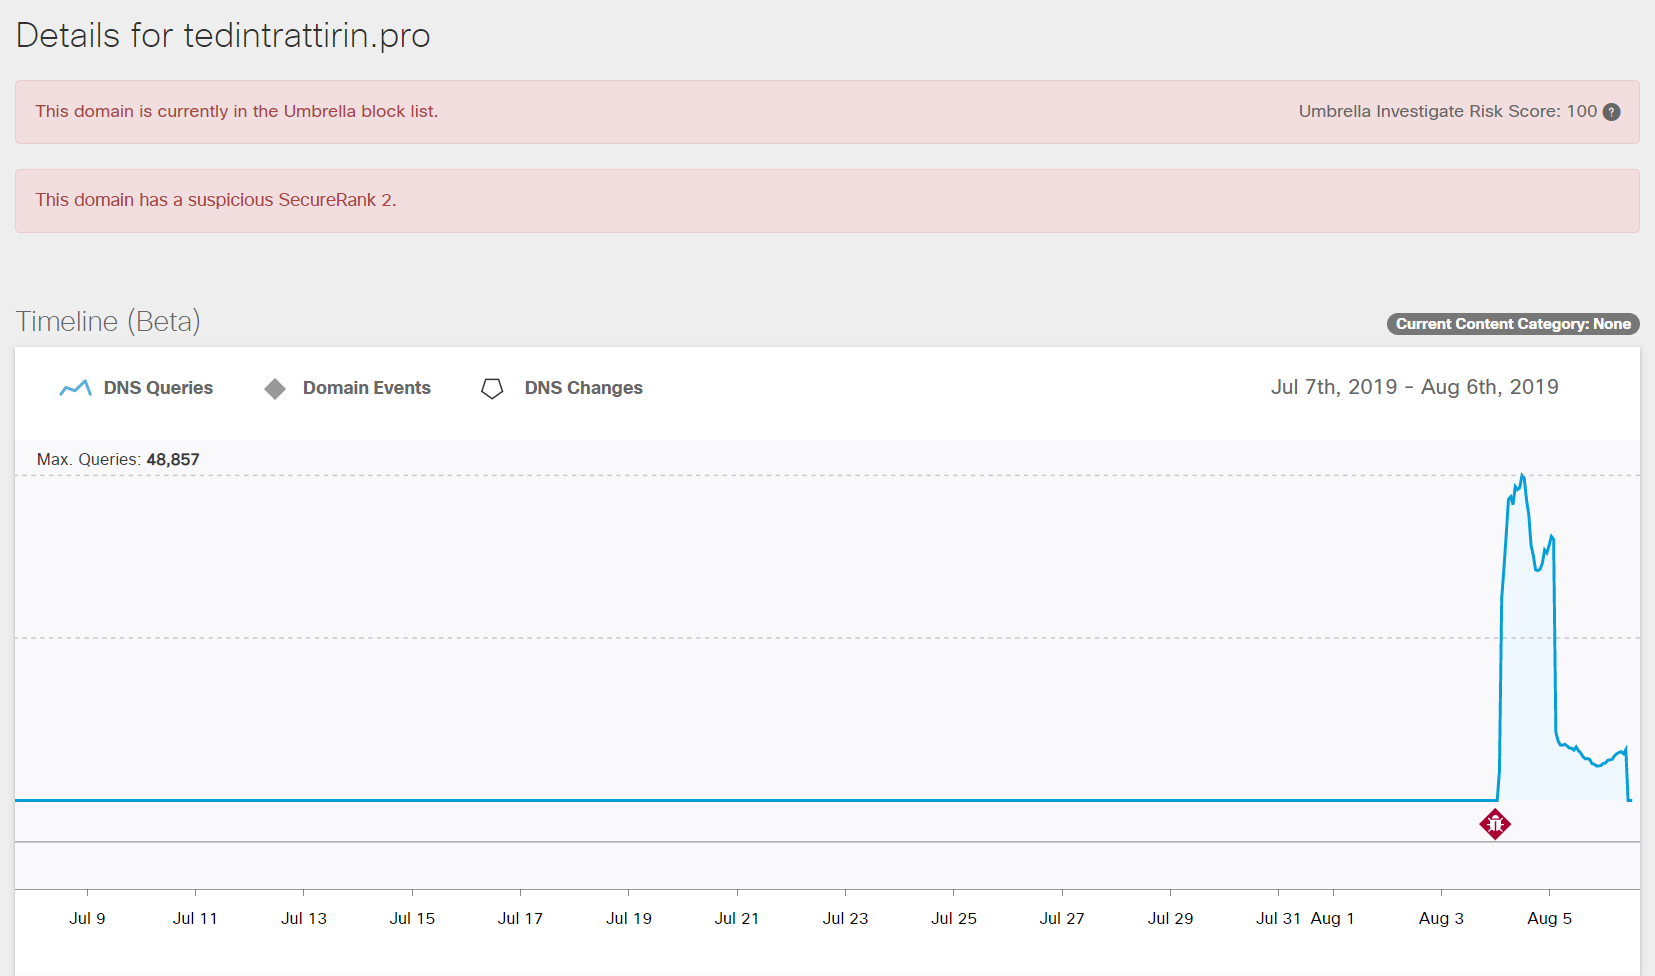Toggle the DNS Queries legend label
This screenshot has width=1655, height=976.
(x=158, y=388)
